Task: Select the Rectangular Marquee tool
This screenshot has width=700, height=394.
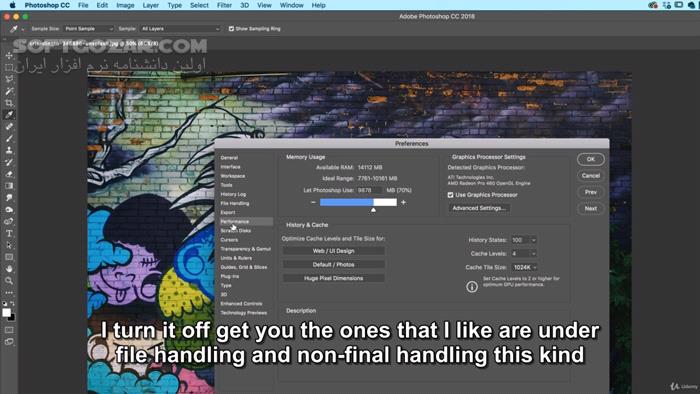Action: coord(9,67)
